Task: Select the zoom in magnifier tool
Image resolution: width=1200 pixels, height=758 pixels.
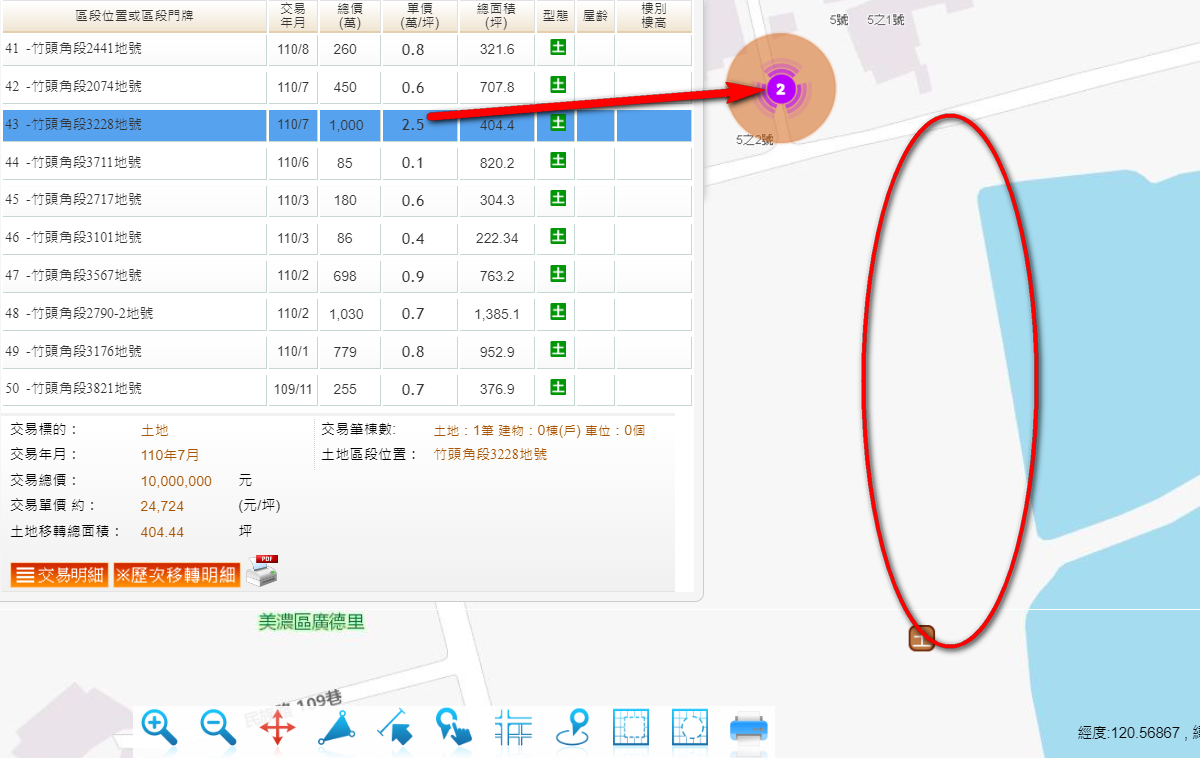Action: (160, 727)
